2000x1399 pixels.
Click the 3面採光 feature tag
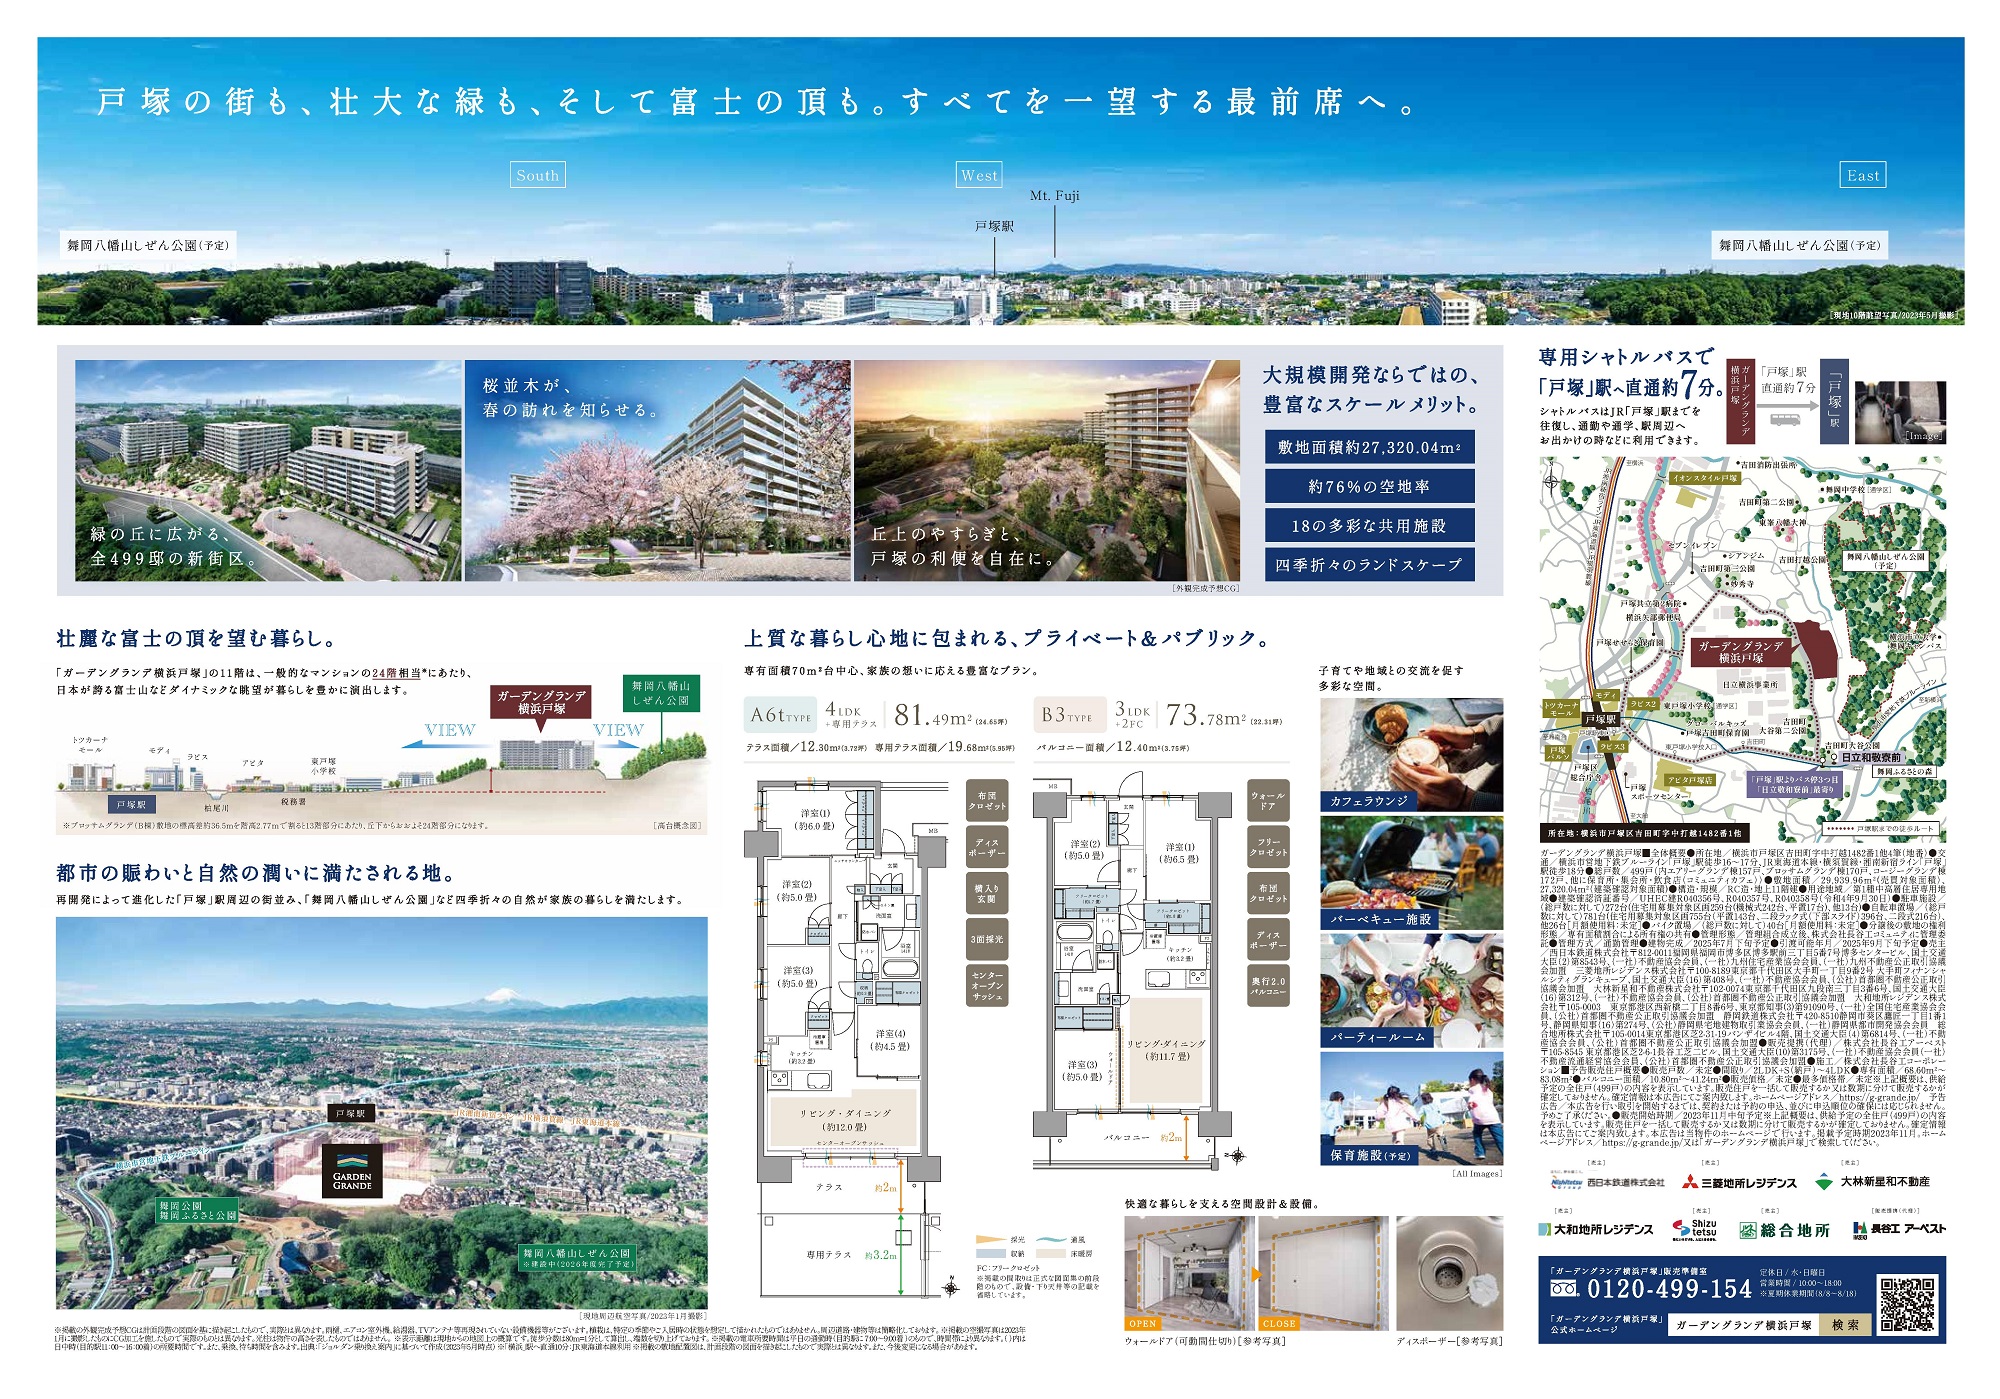986,940
